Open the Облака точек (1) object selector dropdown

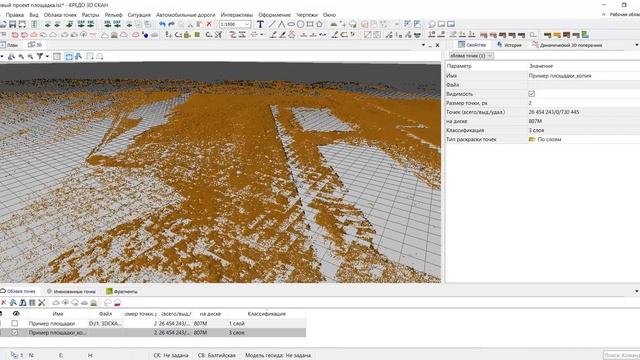(x=471, y=56)
